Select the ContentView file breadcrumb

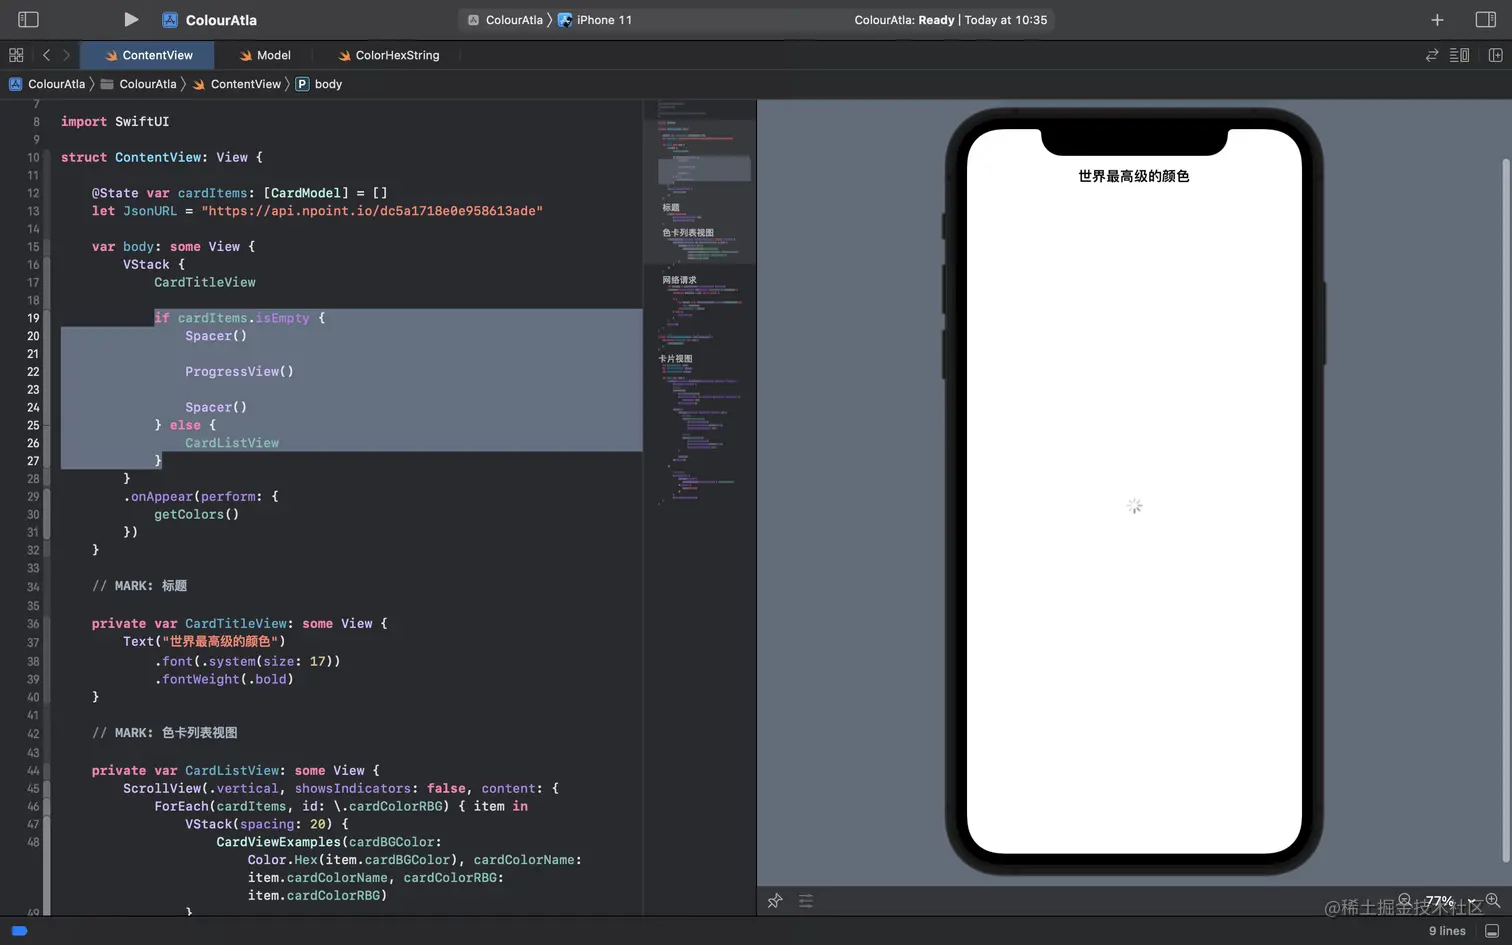[237, 84]
